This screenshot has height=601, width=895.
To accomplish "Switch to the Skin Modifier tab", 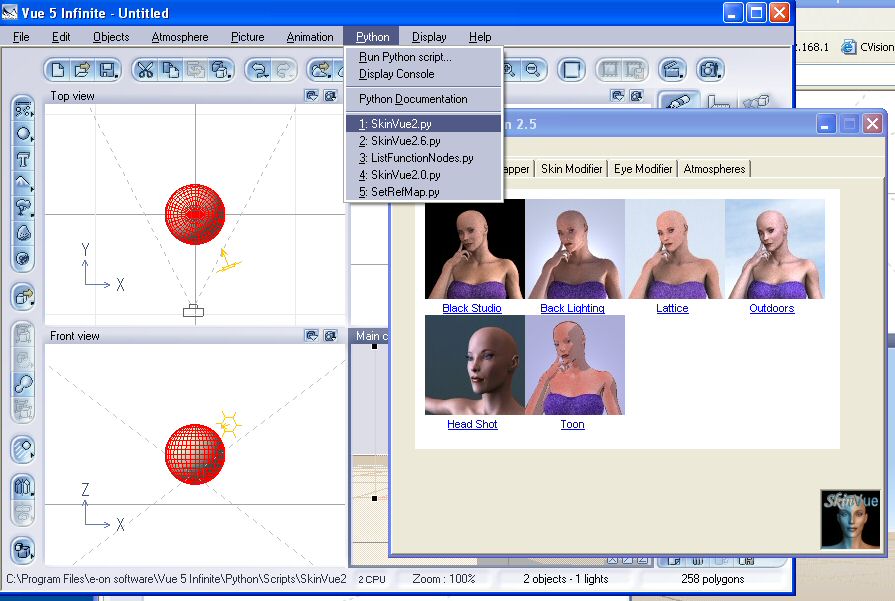I will click(571, 169).
